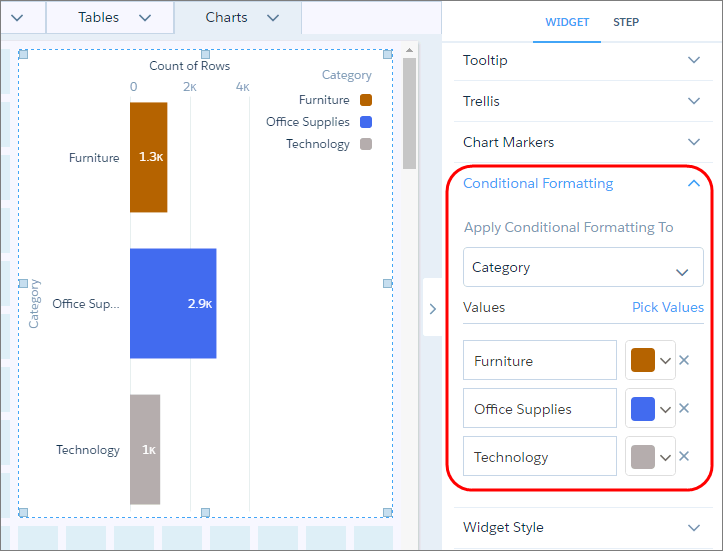This screenshot has height=551, width=723.
Task: Open the Furniture orange color picker
Action: (x=650, y=360)
